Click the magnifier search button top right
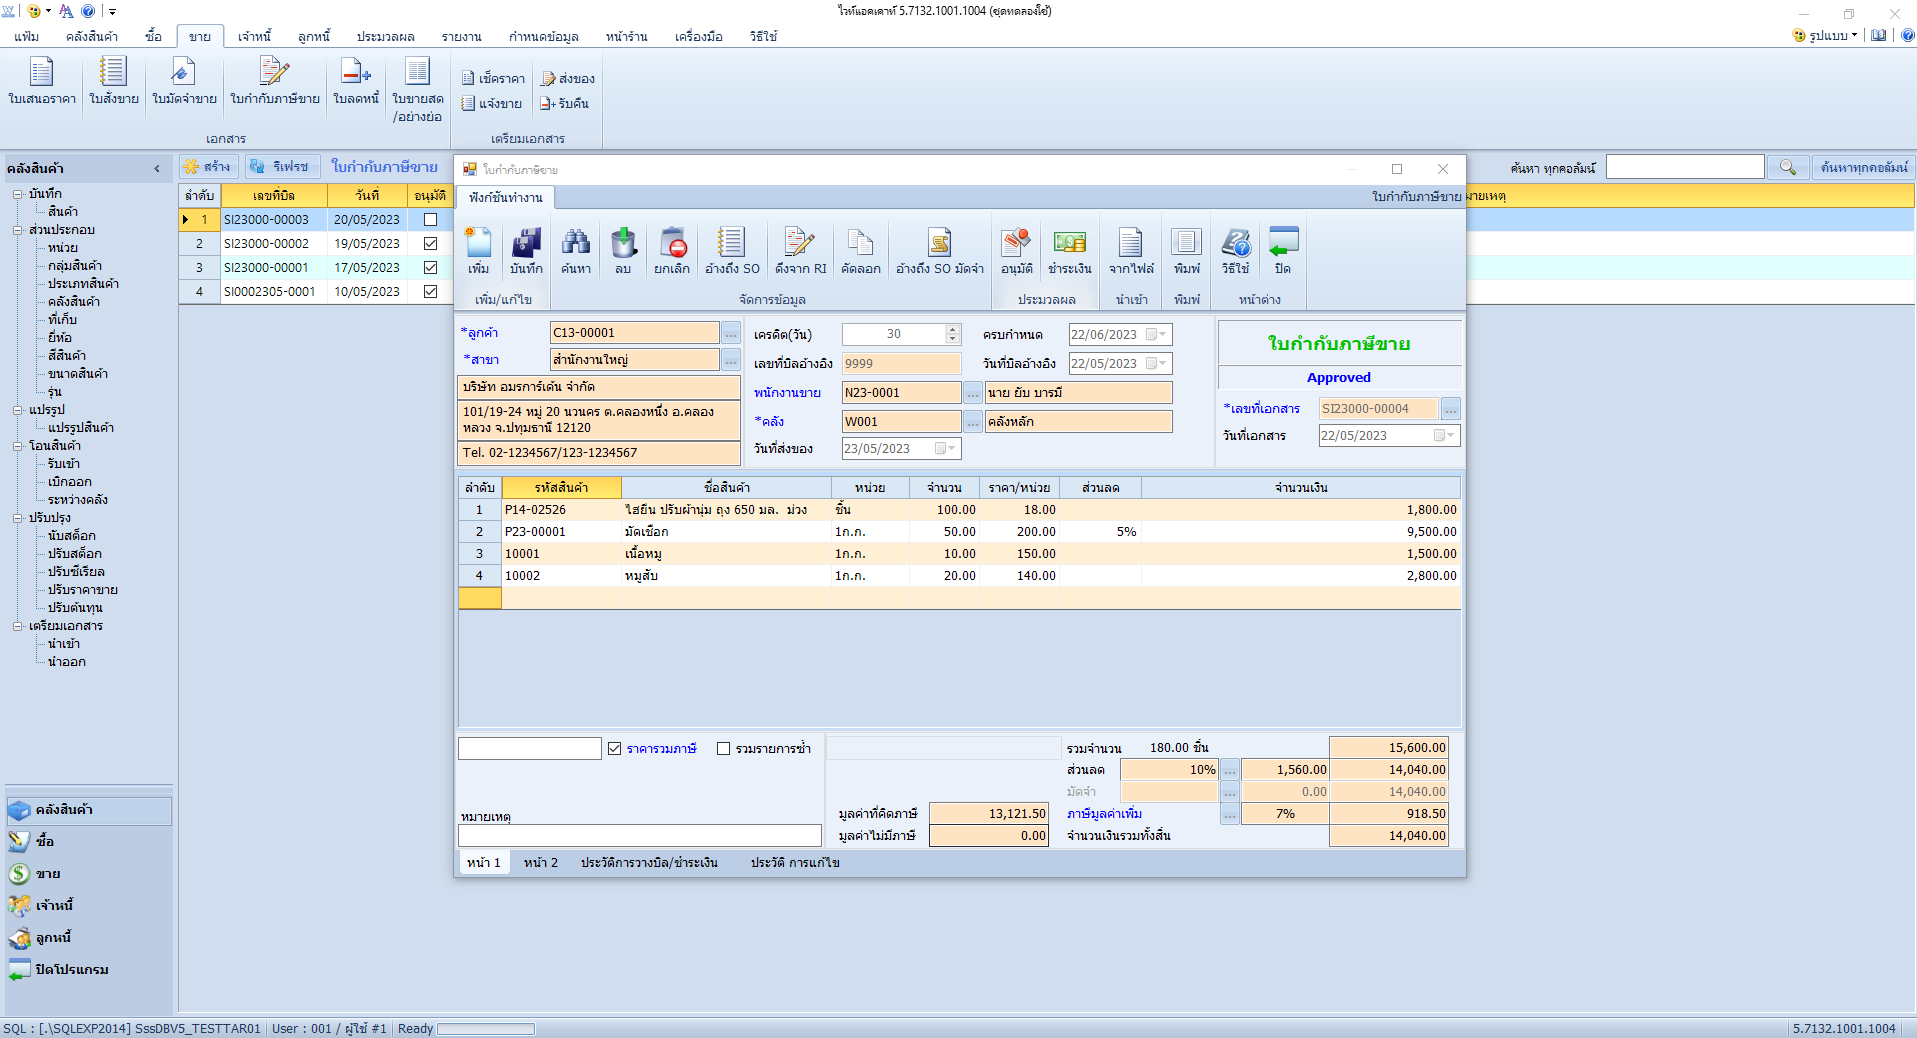 point(1788,167)
